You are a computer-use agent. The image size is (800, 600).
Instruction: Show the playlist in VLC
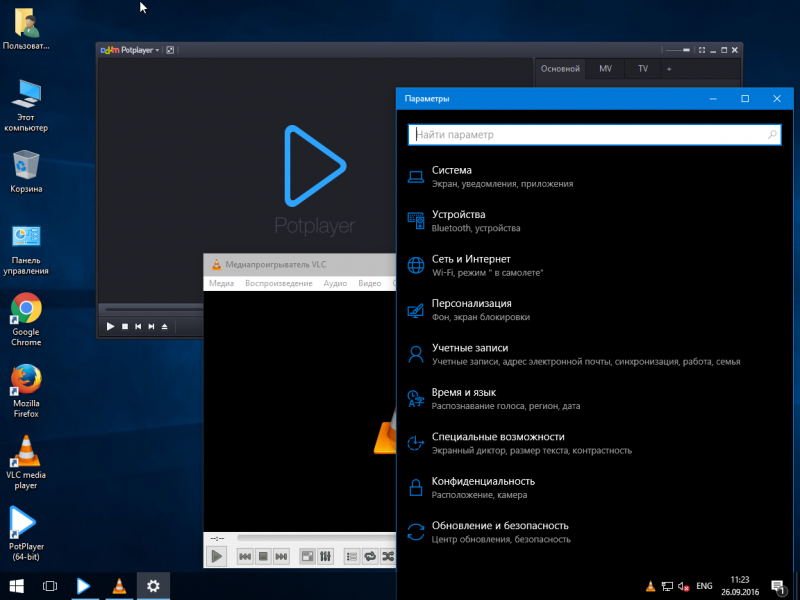click(x=352, y=556)
